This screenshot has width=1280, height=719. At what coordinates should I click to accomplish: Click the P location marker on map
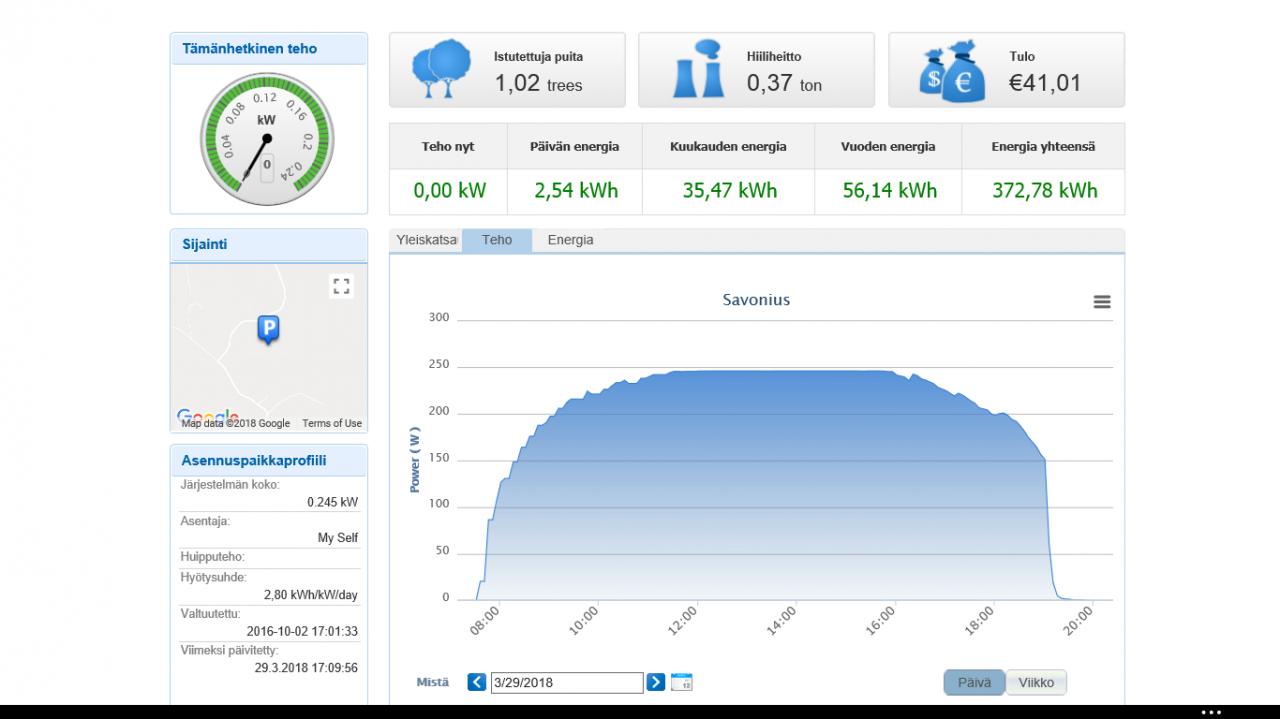click(268, 330)
